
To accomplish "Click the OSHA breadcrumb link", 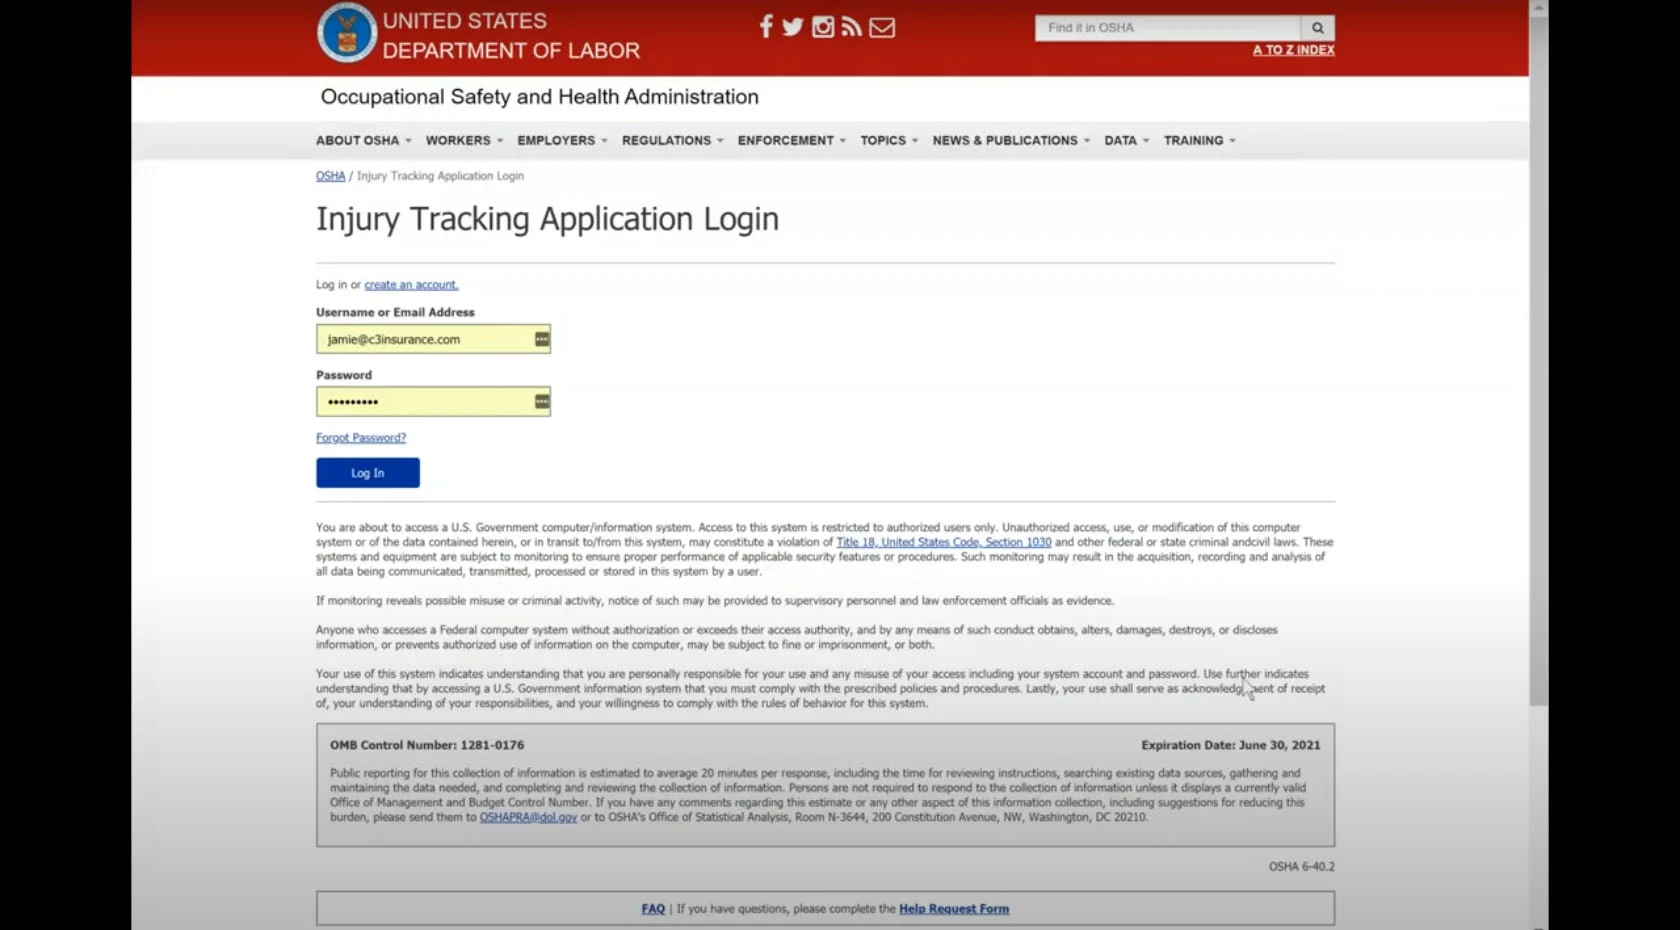I will pyautogui.click(x=330, y=176).
